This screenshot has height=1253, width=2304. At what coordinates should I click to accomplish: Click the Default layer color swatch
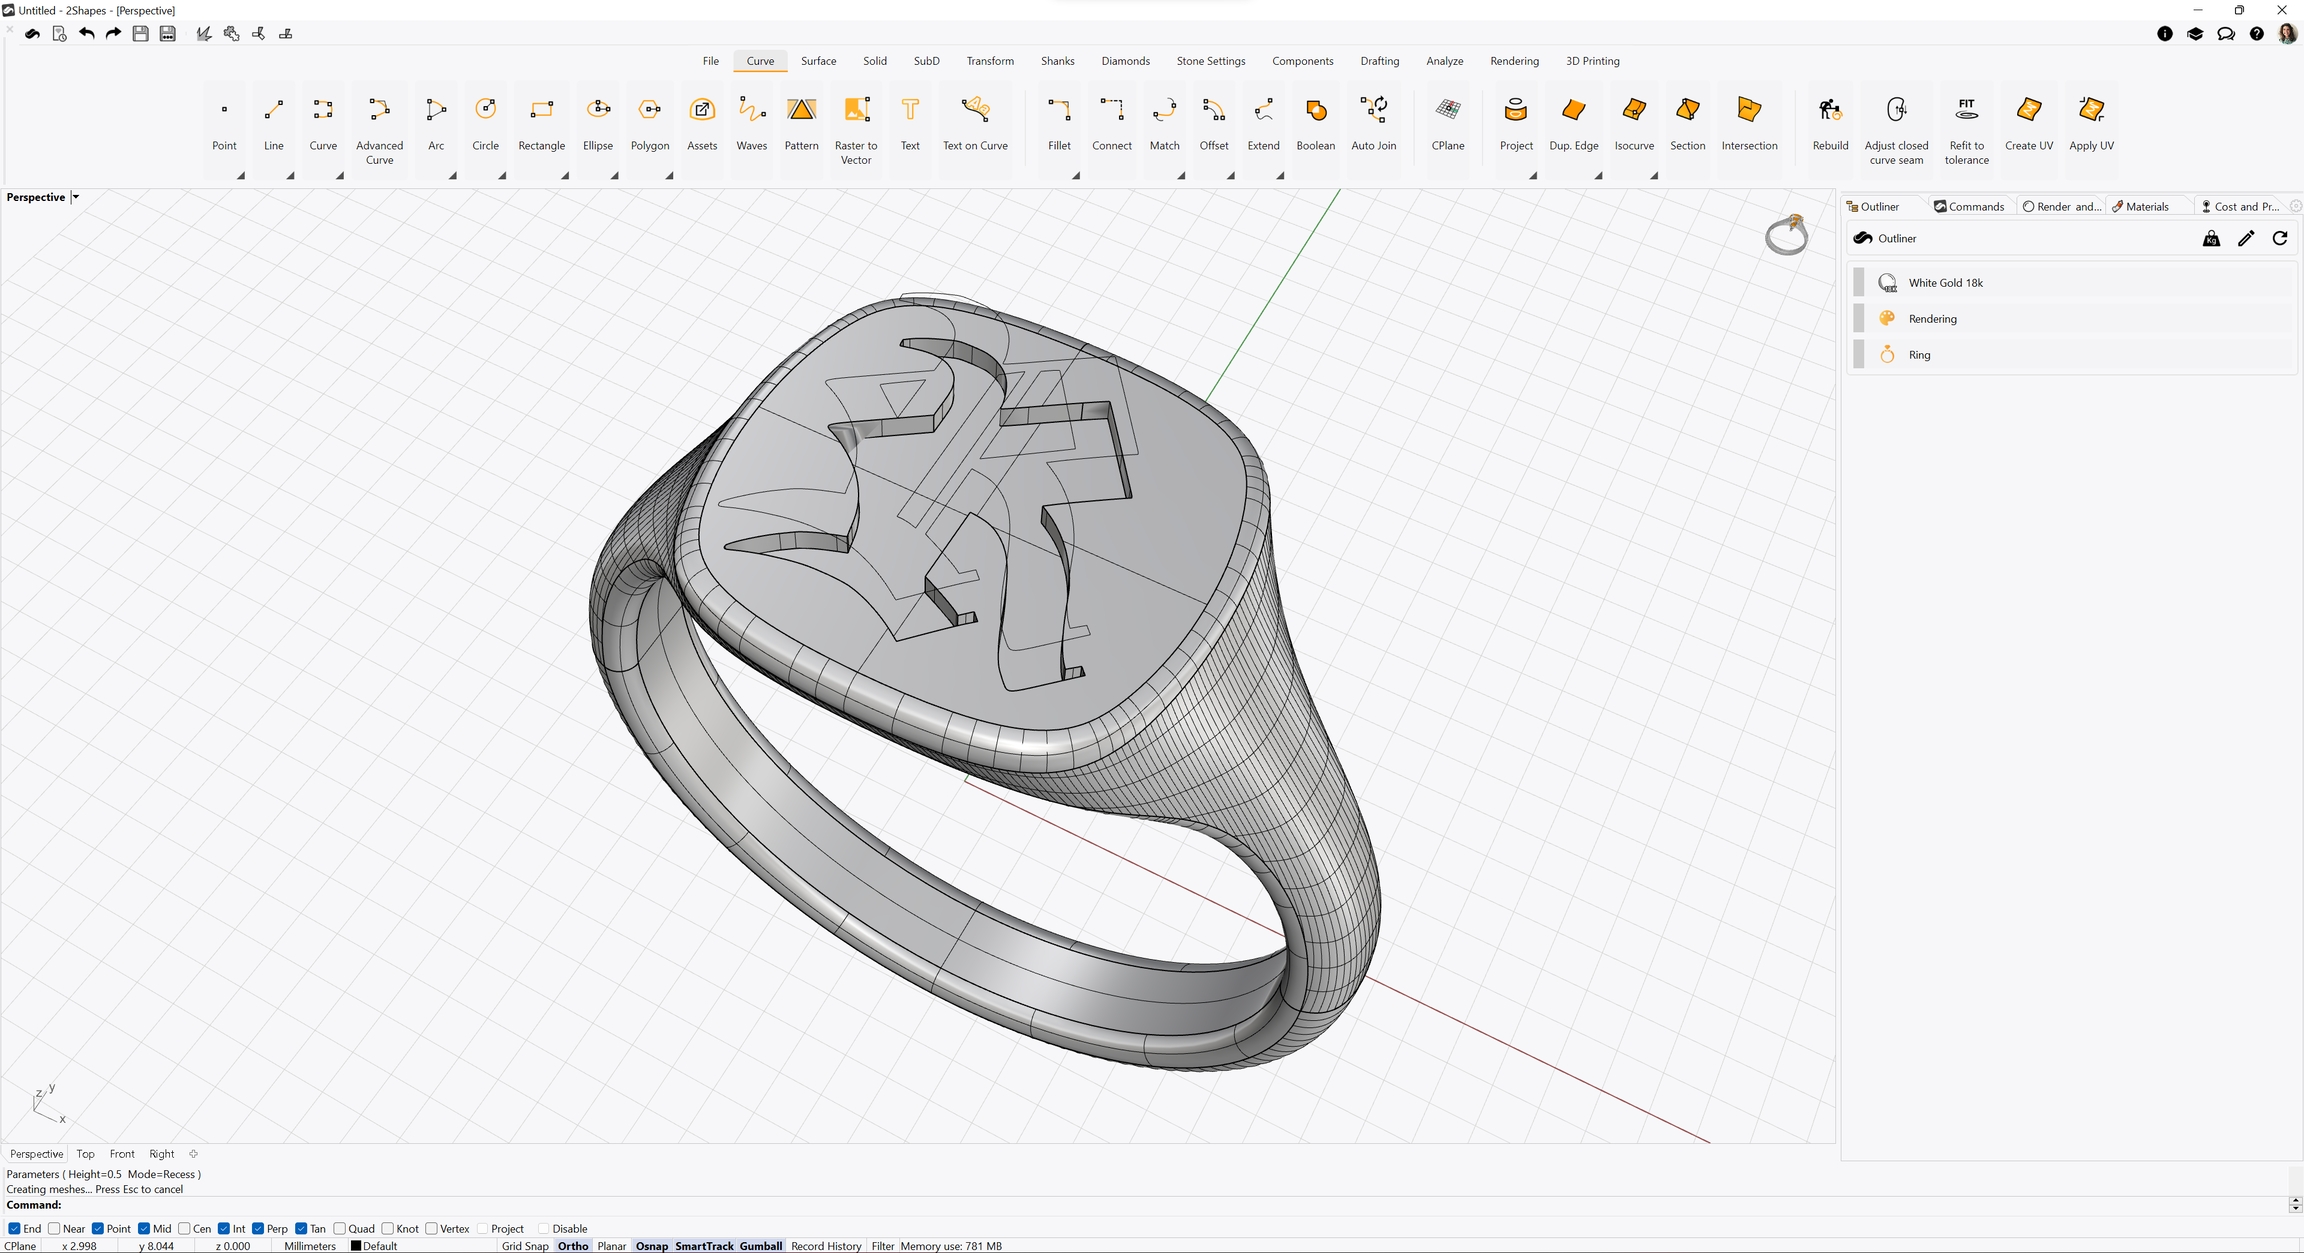click(x=356, y=1246)
